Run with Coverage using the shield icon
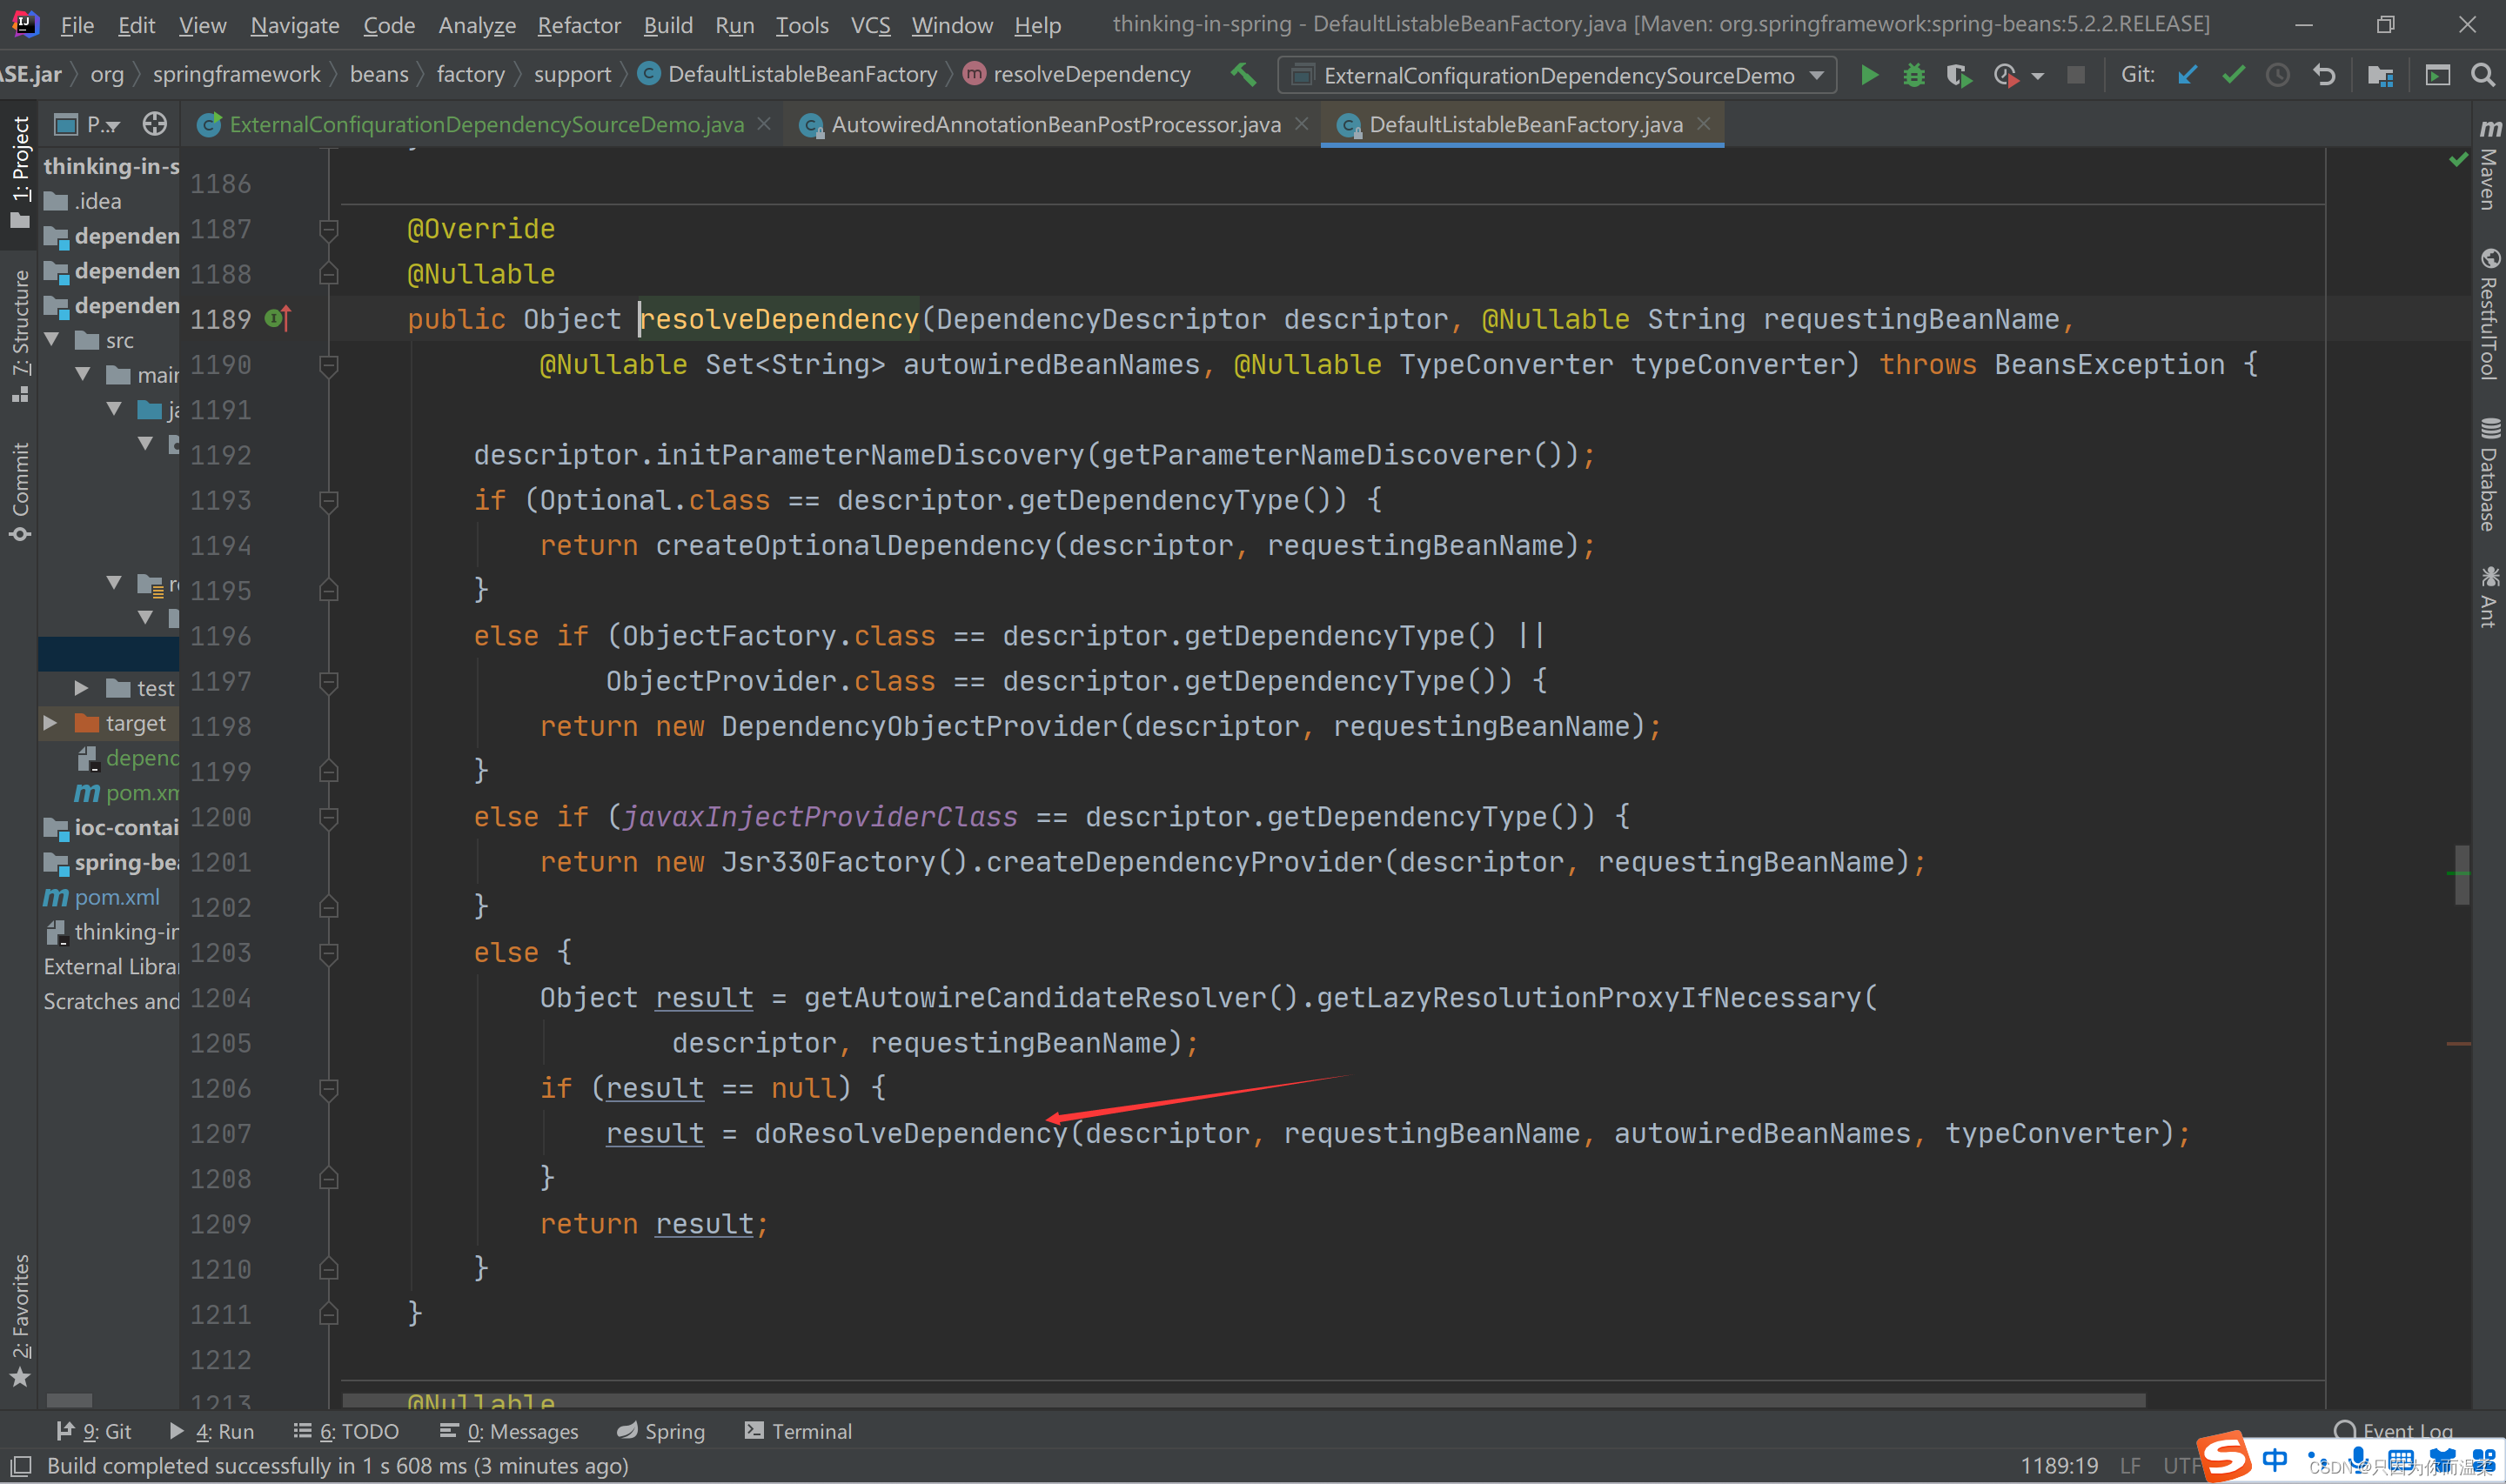 [x=1958, y=75]
